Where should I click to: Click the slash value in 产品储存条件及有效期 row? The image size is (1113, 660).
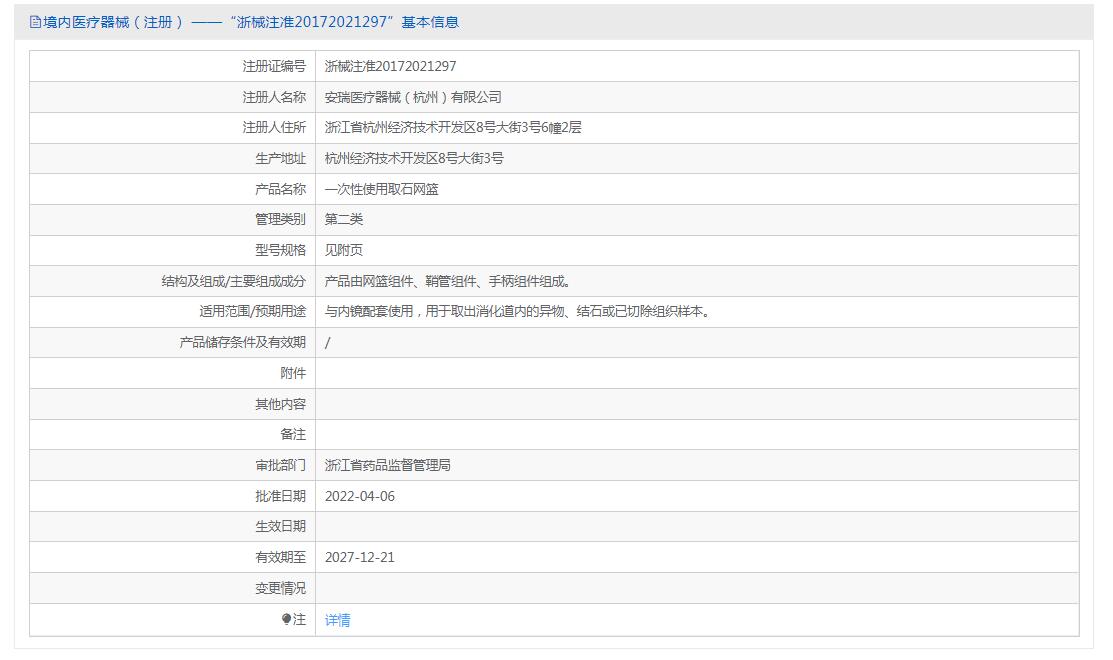tap(327, 343)
